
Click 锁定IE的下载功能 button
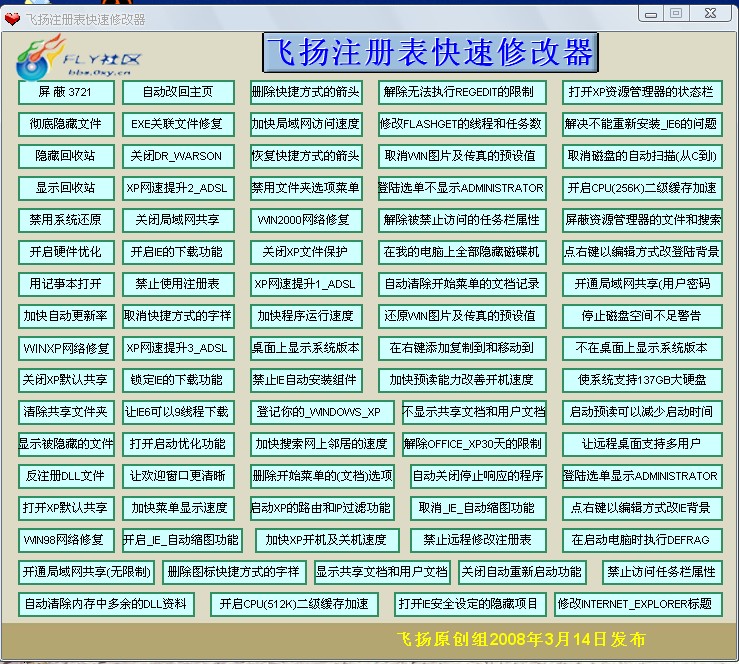point(178,381)
